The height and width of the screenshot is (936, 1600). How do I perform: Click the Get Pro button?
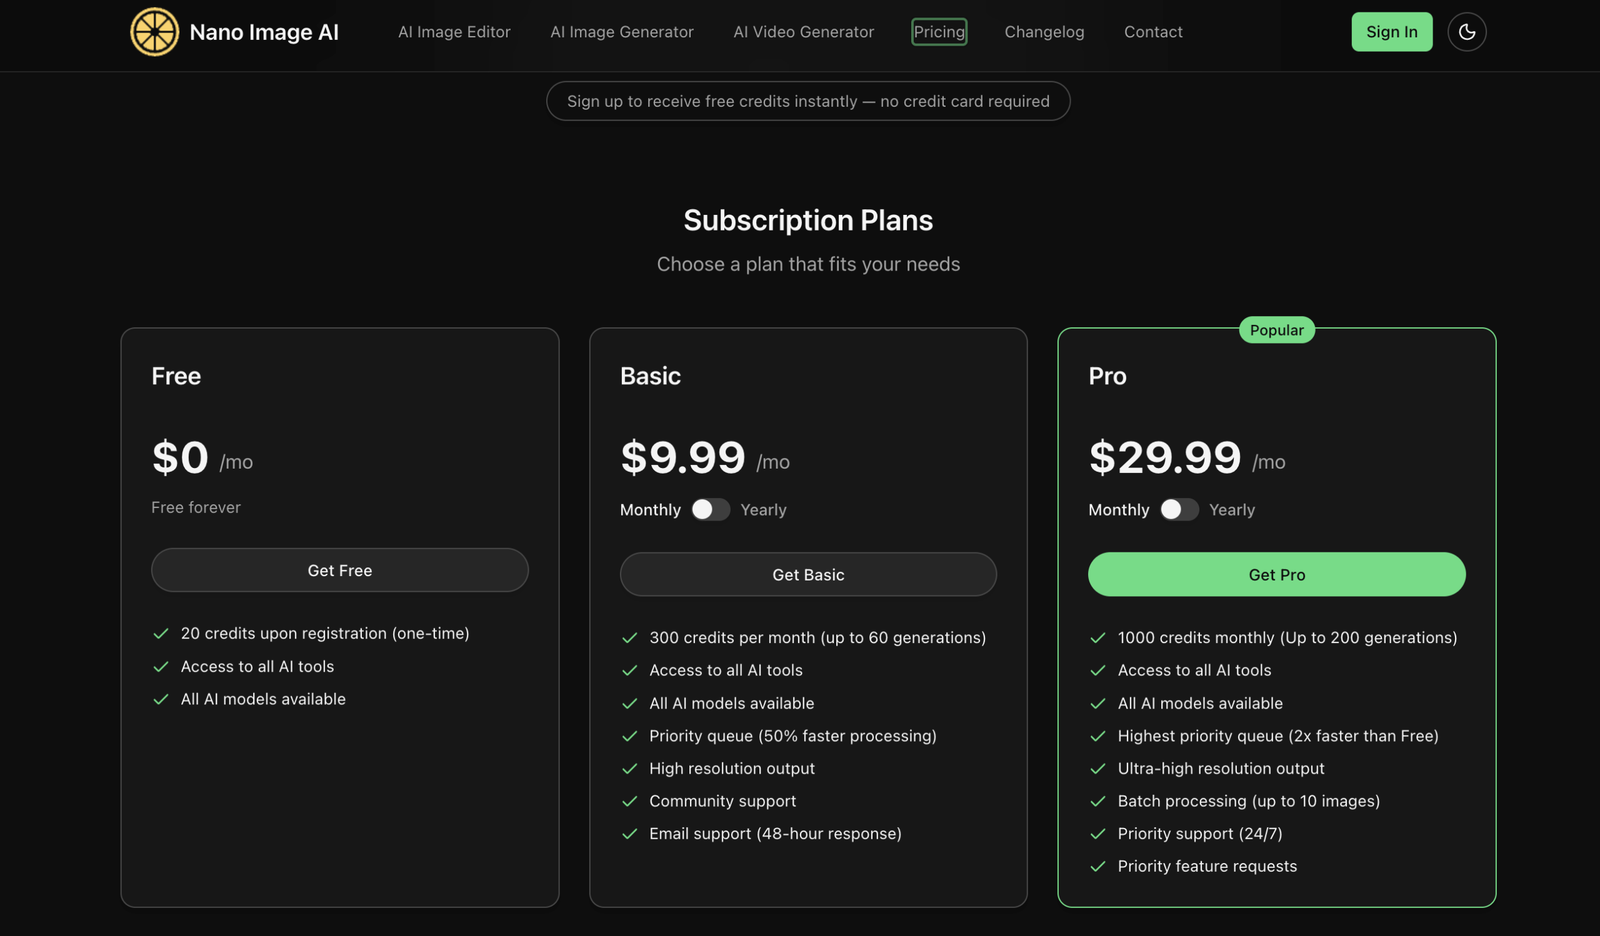1277,575
